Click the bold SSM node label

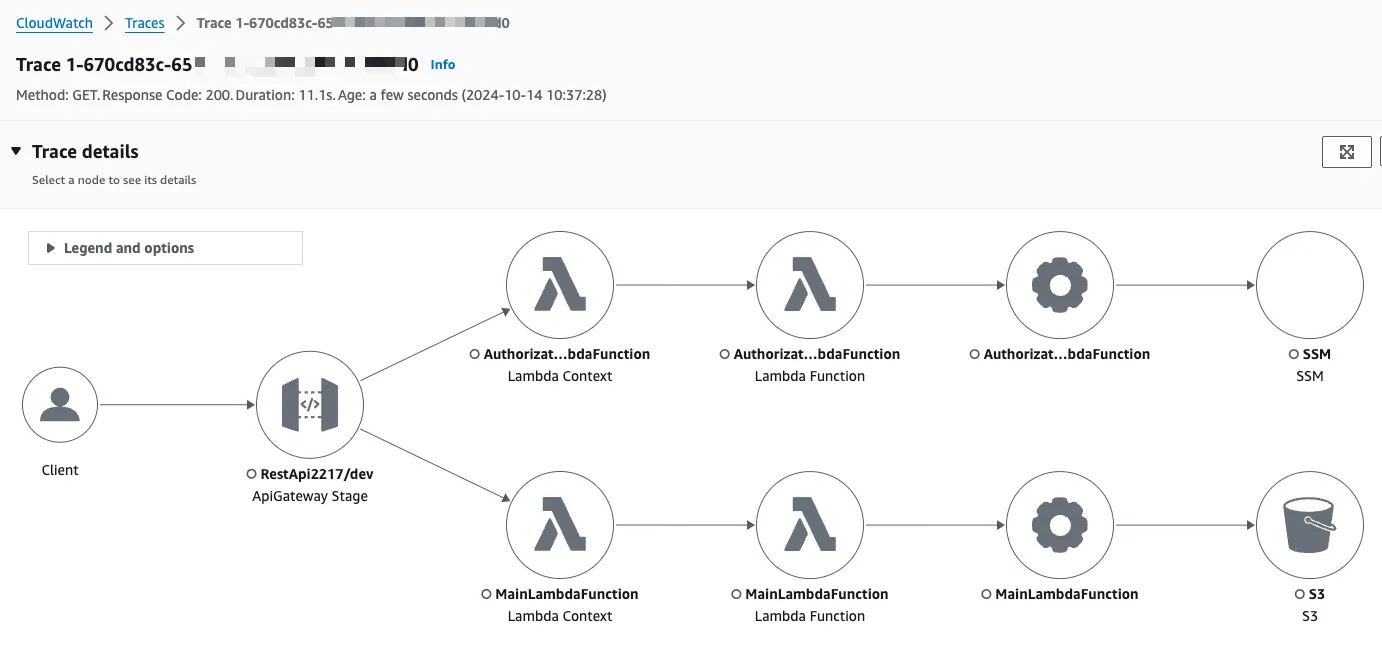pos(1317,354)
